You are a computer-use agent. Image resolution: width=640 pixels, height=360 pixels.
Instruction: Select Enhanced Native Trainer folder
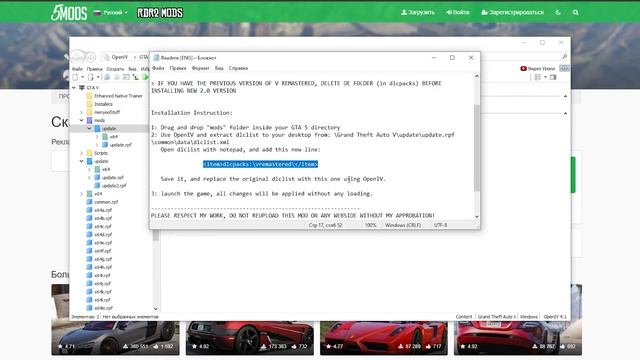coord(118,96)
